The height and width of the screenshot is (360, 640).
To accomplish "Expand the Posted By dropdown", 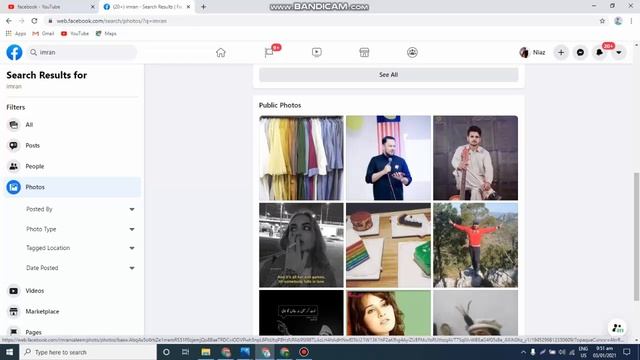I will [80, 209].
